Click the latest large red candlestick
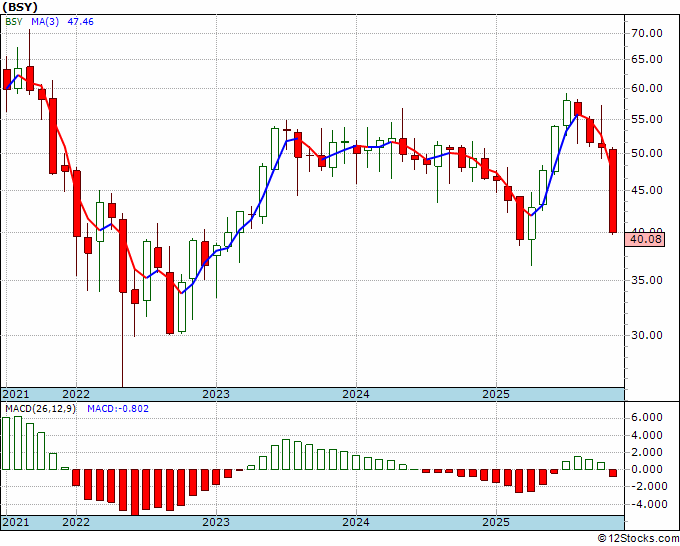680x546 pixels. tap(613, 191)
